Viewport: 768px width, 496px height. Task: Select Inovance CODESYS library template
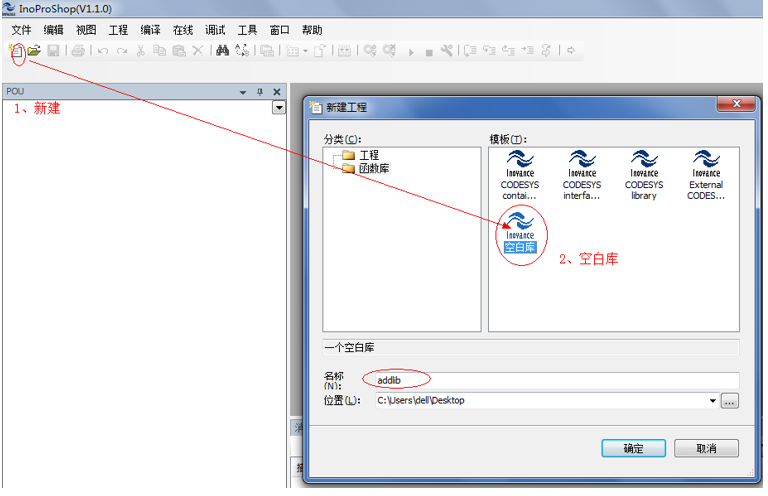(x=644, y=175)
